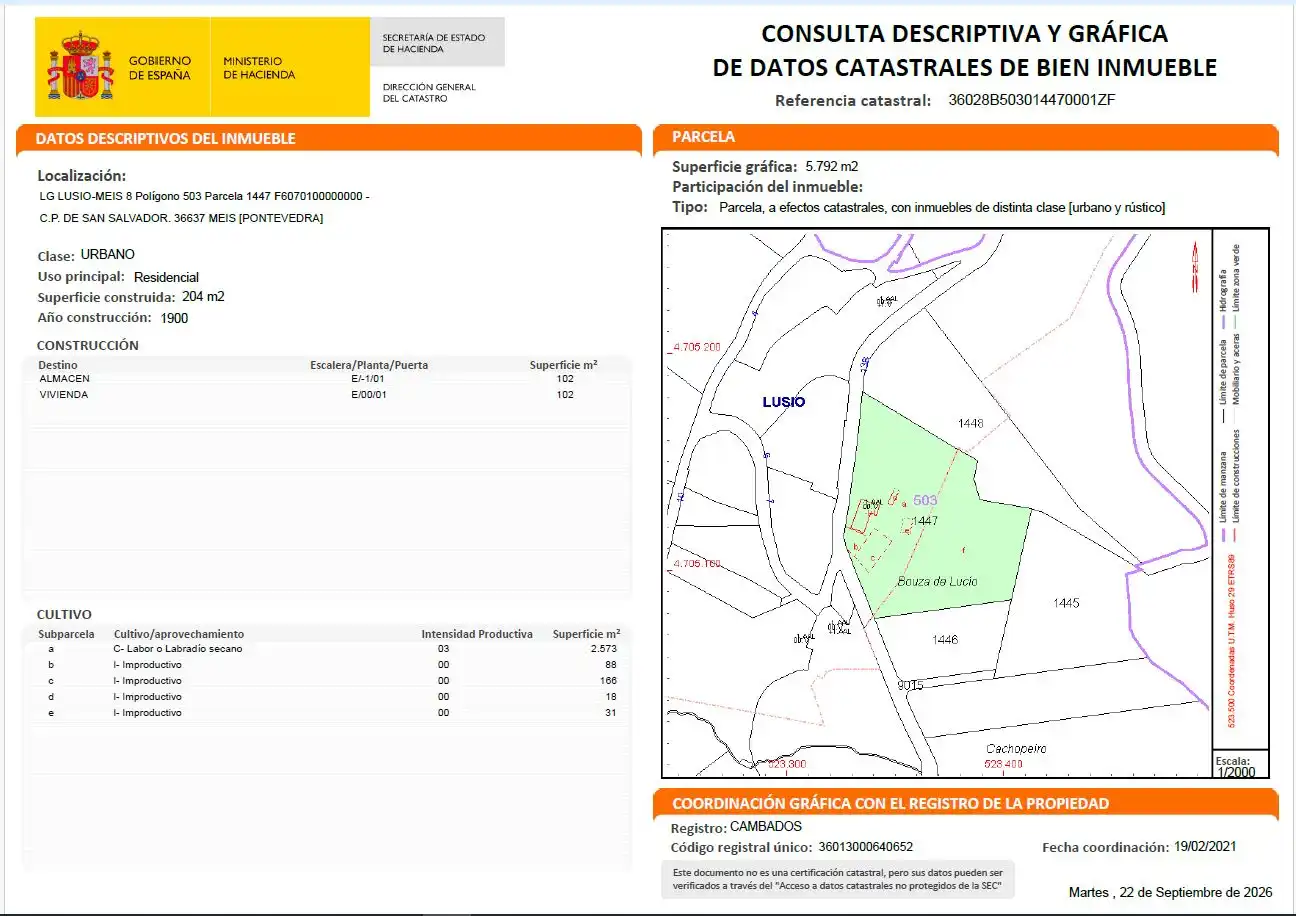Click the E/00/01 floor code
This screenshot has width=1296, height=916.
(x=369, y=395)
